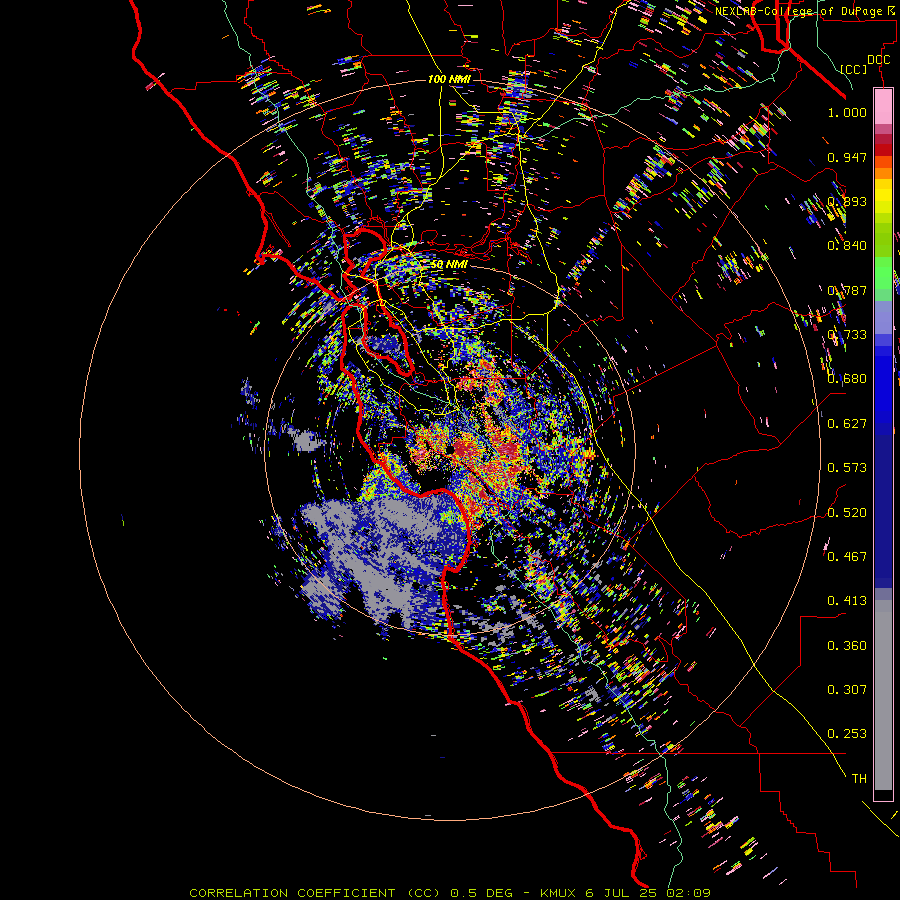The image size is (900, 900).
Task: Select the 0.787 legend value
Action: [847, 290]
